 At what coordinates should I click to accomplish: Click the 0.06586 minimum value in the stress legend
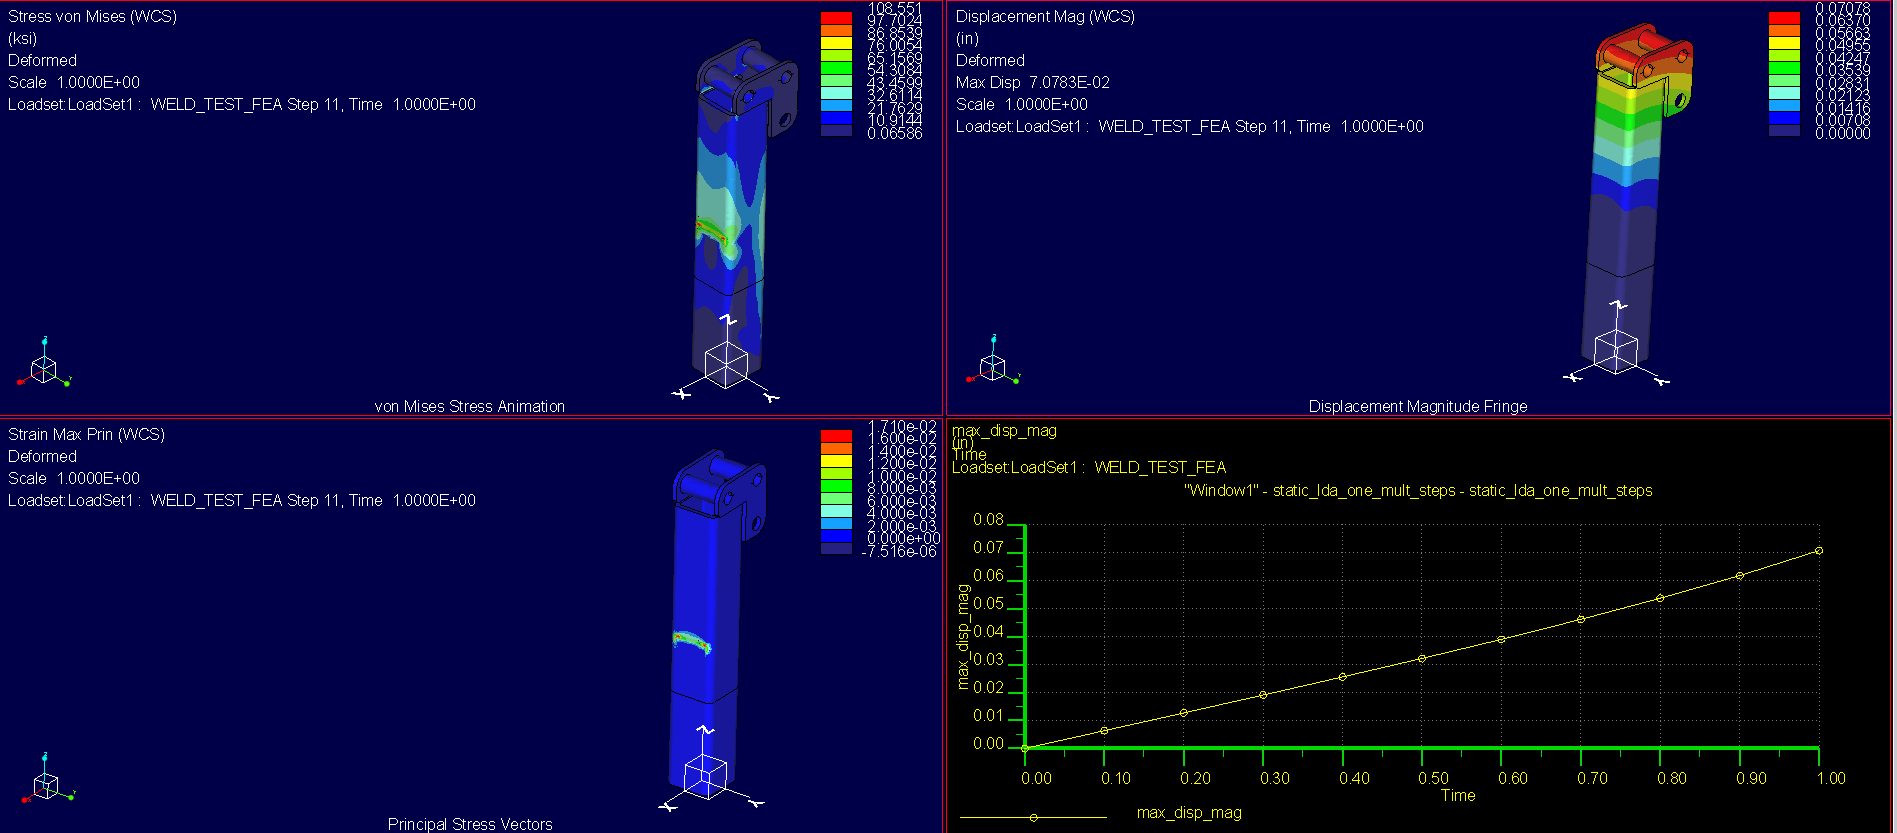click(894, 133)
